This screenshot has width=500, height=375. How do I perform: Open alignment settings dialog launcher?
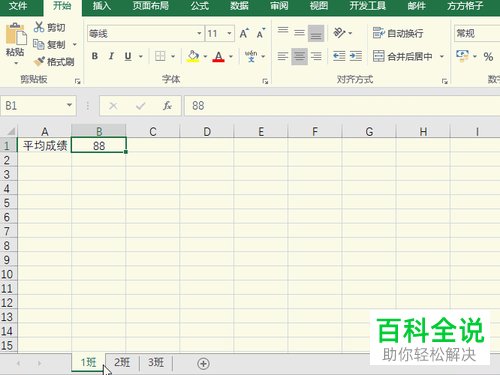[444, 81]
